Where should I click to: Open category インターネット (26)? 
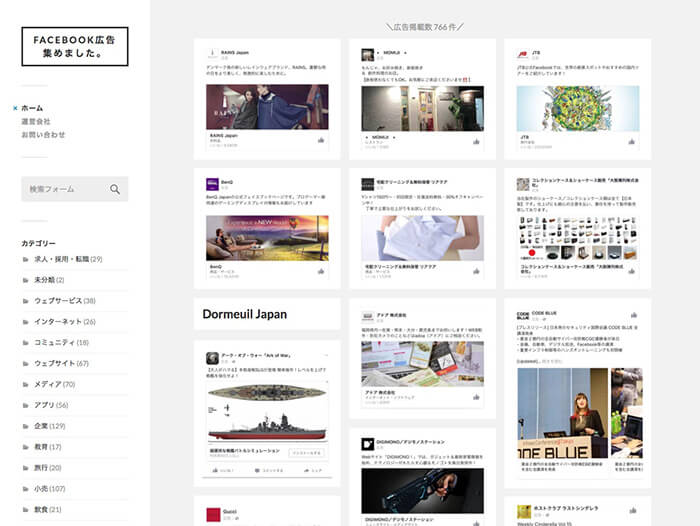65,322
